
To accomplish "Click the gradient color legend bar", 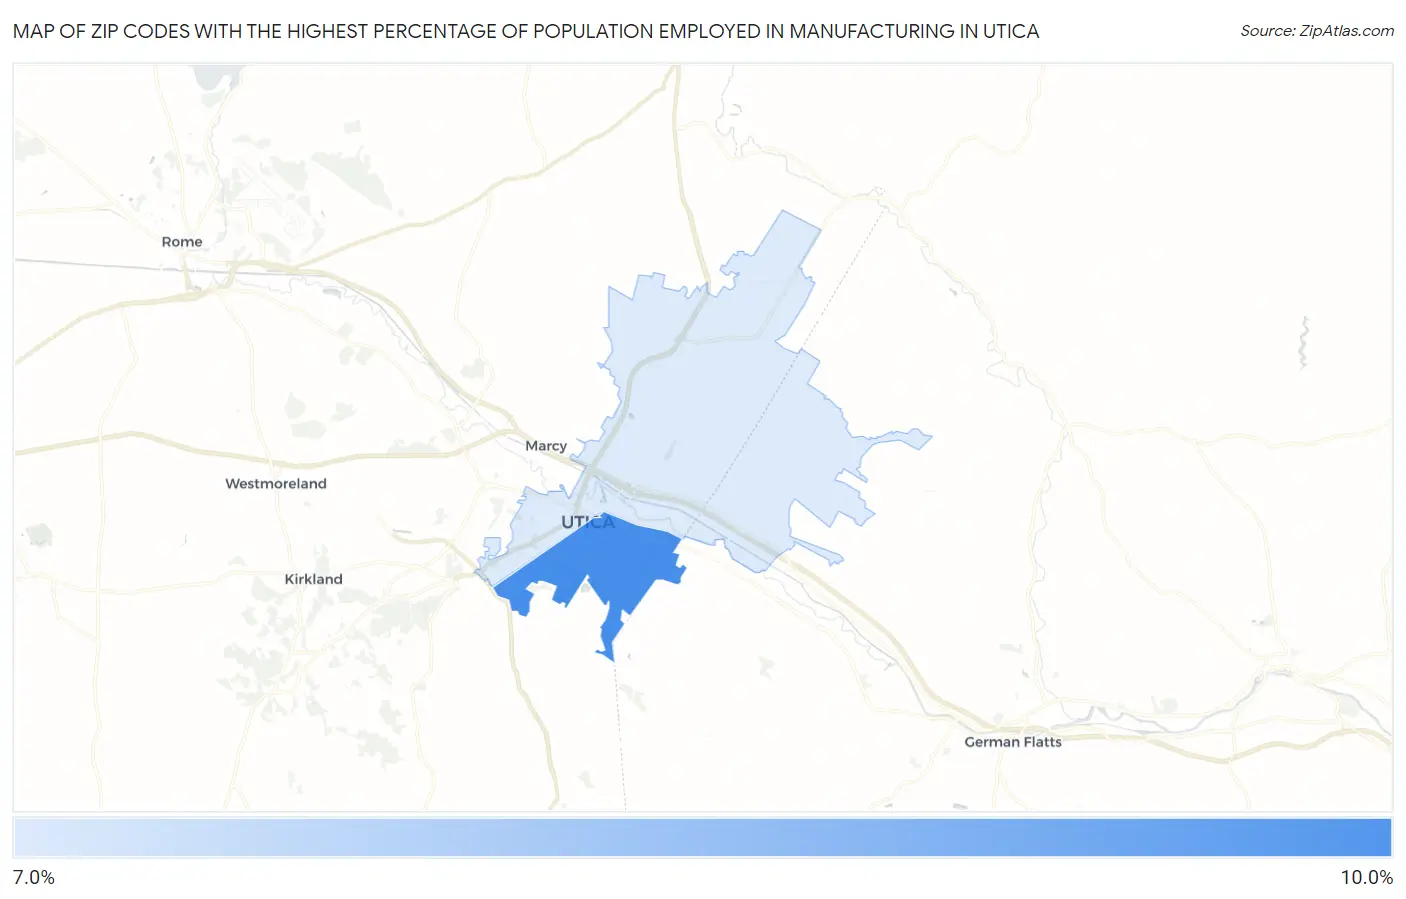I will pos(702,838).
